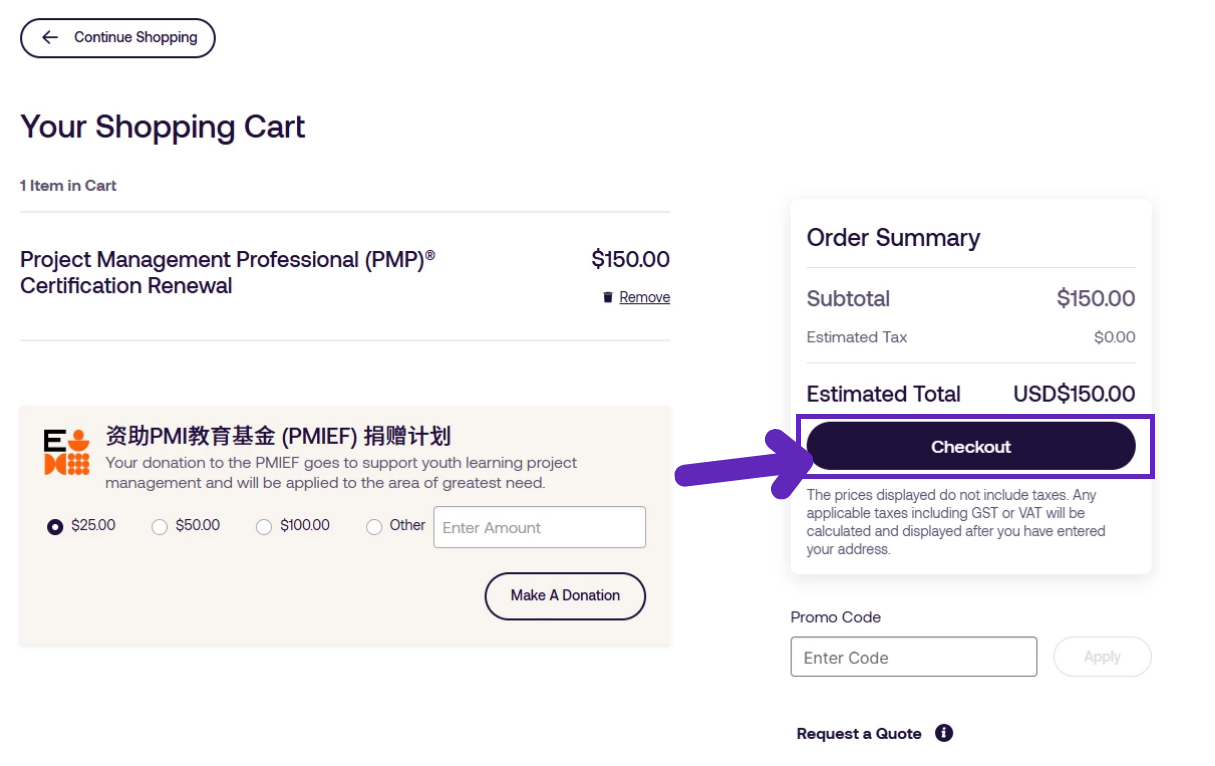Viewport: 1215px width, 766px height.
Task: Click the trash icon next to Remove
Action: [607, 297]
